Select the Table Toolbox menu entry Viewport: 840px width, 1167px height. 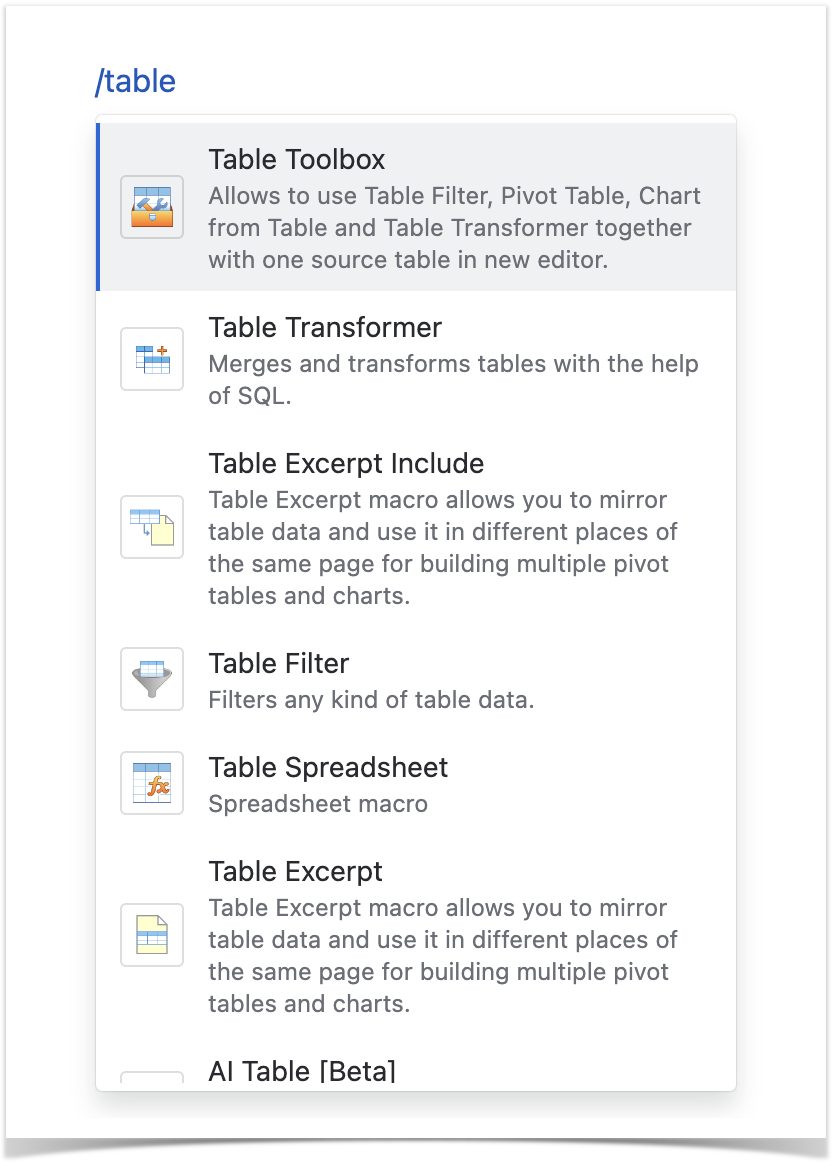click(296, 160)
